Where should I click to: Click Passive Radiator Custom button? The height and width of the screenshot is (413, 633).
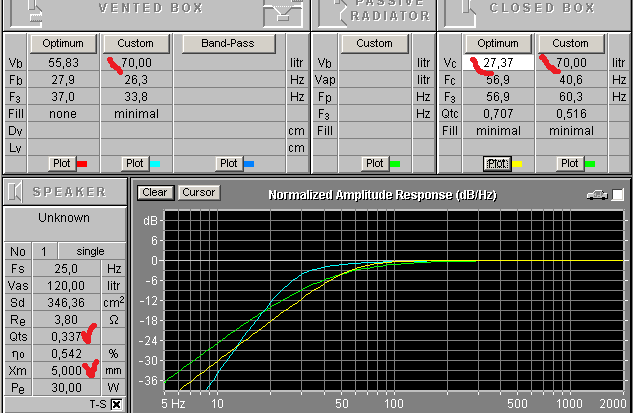374,43
